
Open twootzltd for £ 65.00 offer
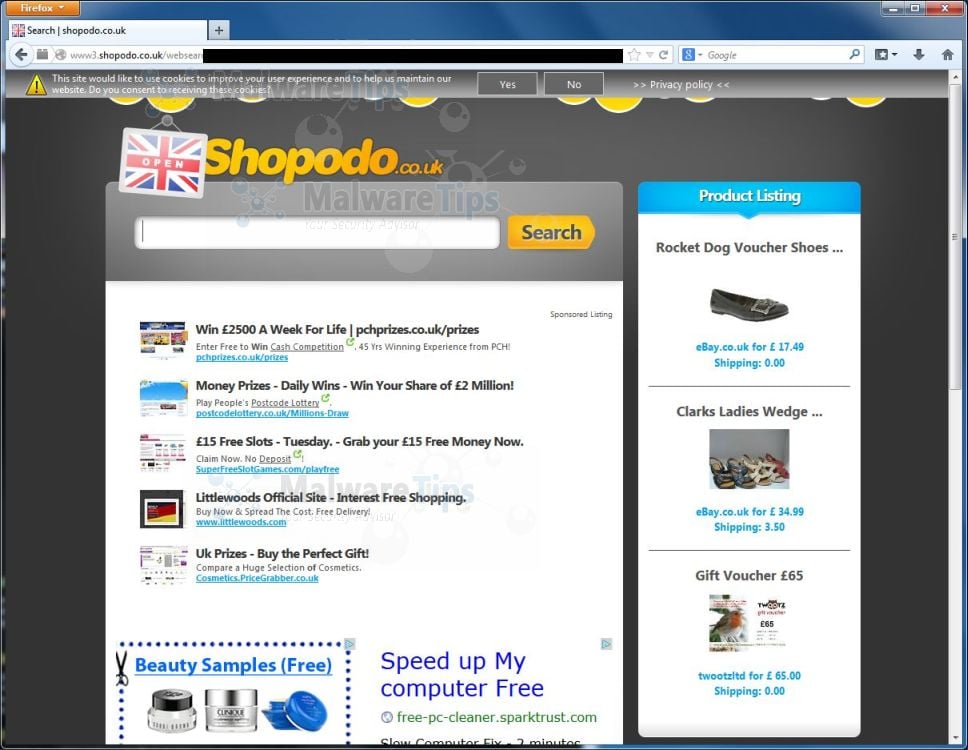(749, 676)
